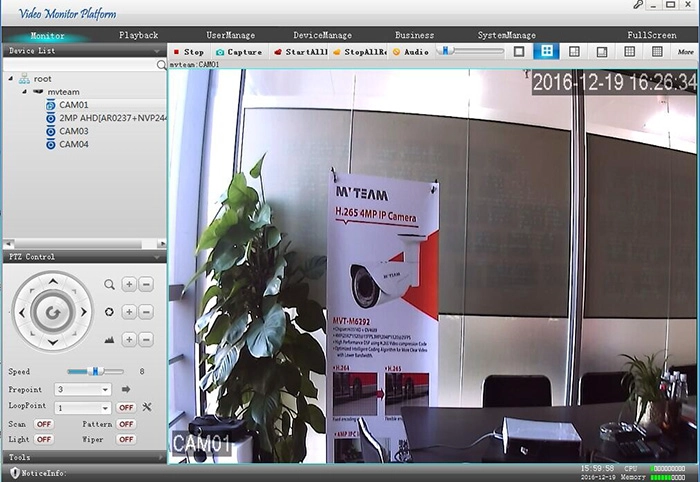Collapse the mvteam tree node
Screen dimensions: 700x482
click(x=25, y=91)
